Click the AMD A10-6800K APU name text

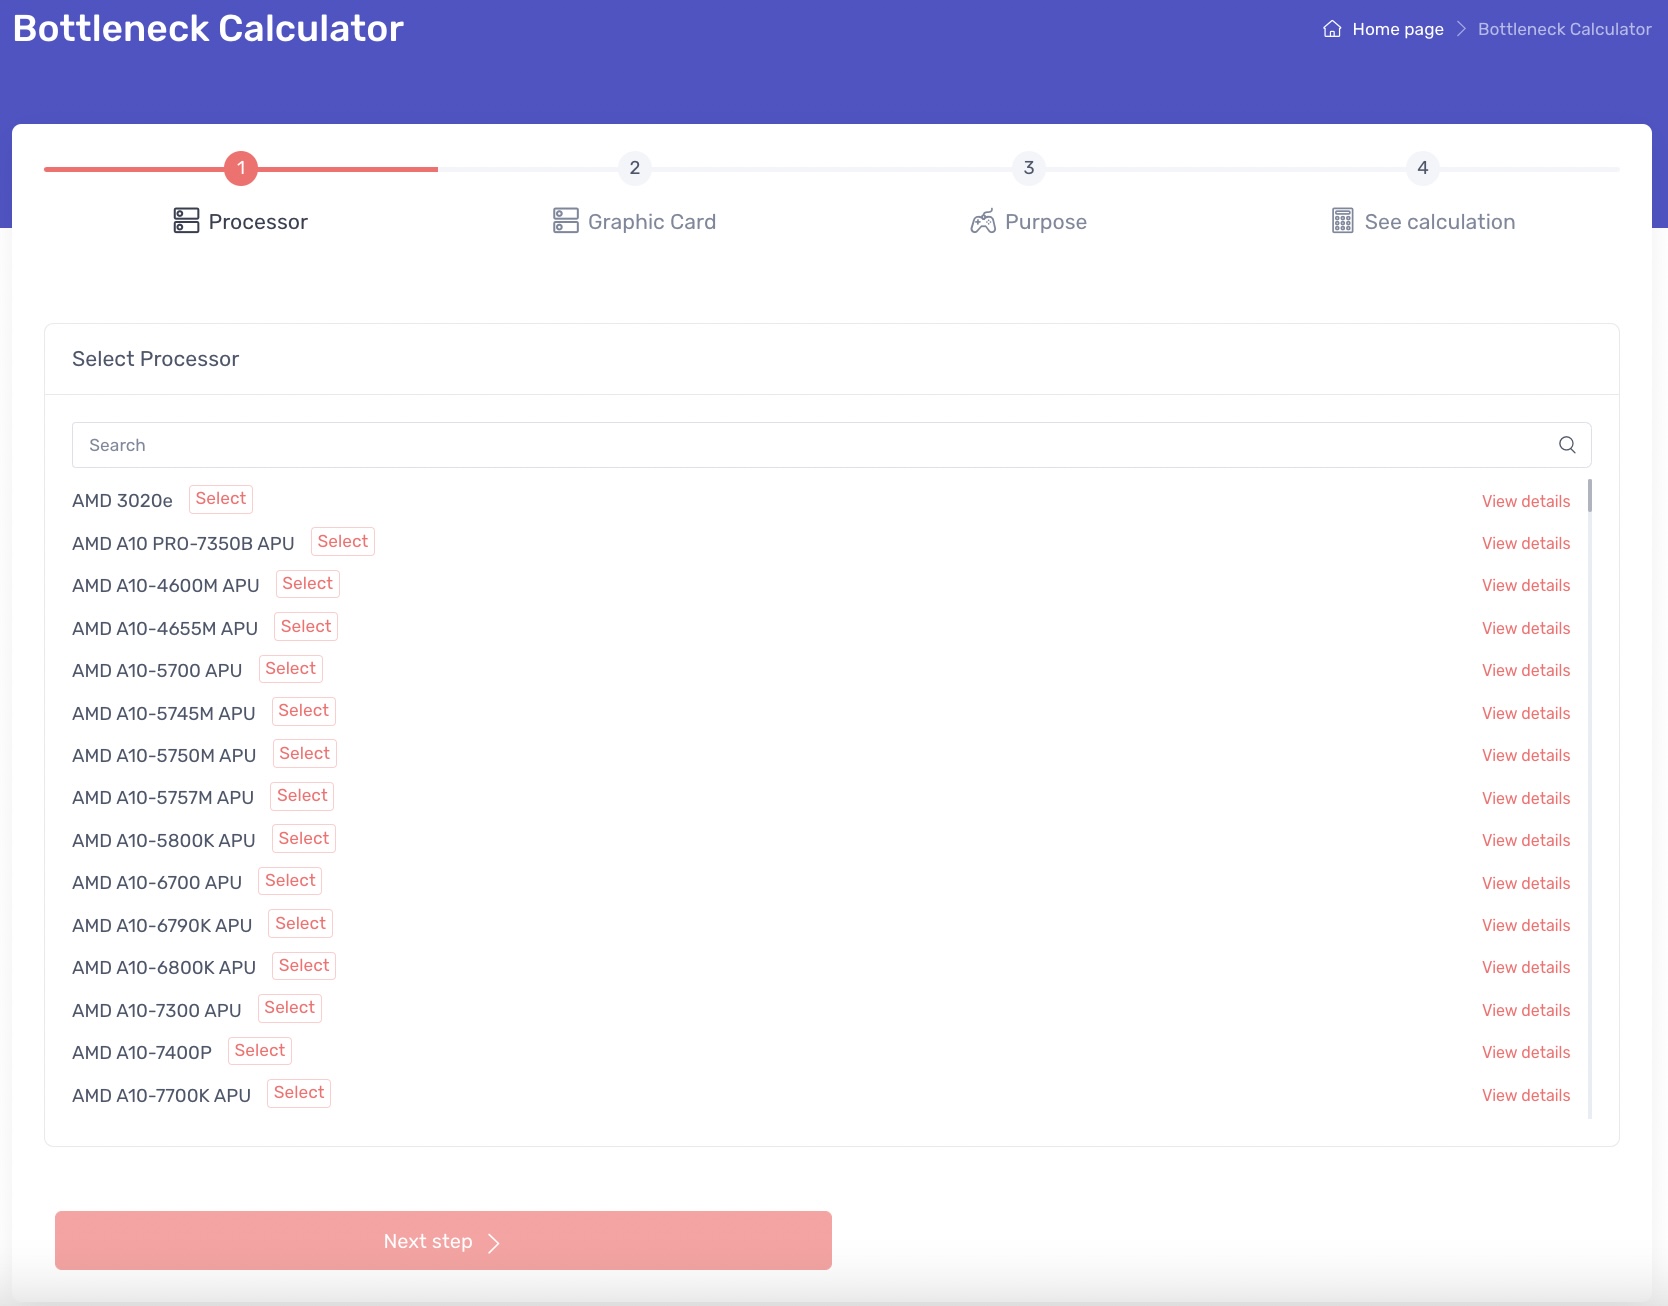point(164,968)
